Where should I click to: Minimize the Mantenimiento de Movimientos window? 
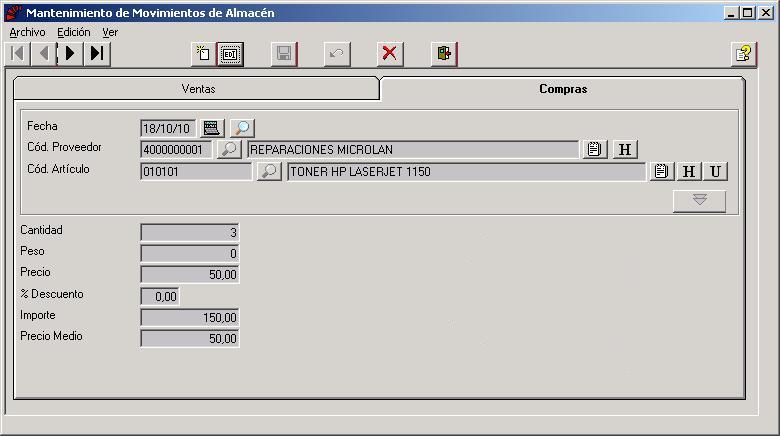(x=731, y=13)
